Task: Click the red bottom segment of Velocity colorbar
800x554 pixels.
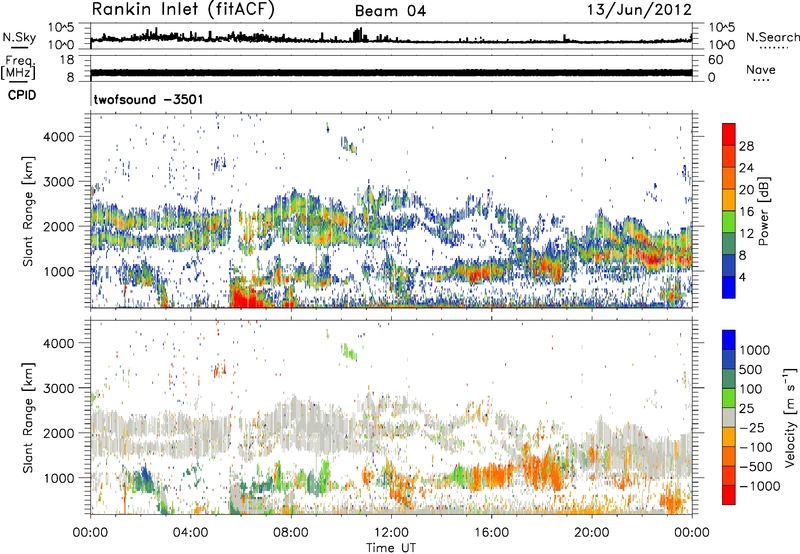Action: click(729, 495)
